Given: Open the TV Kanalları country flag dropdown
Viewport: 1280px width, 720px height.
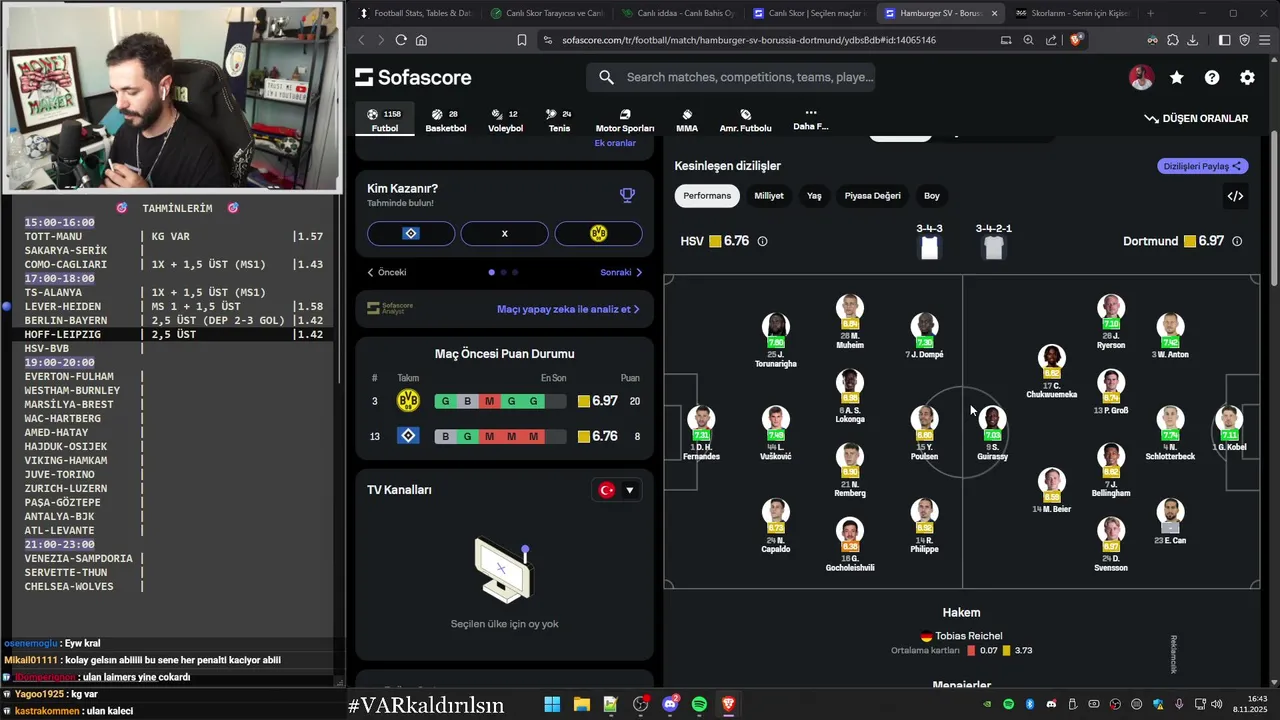Looking at the screenshot, I should pos(617,490).
